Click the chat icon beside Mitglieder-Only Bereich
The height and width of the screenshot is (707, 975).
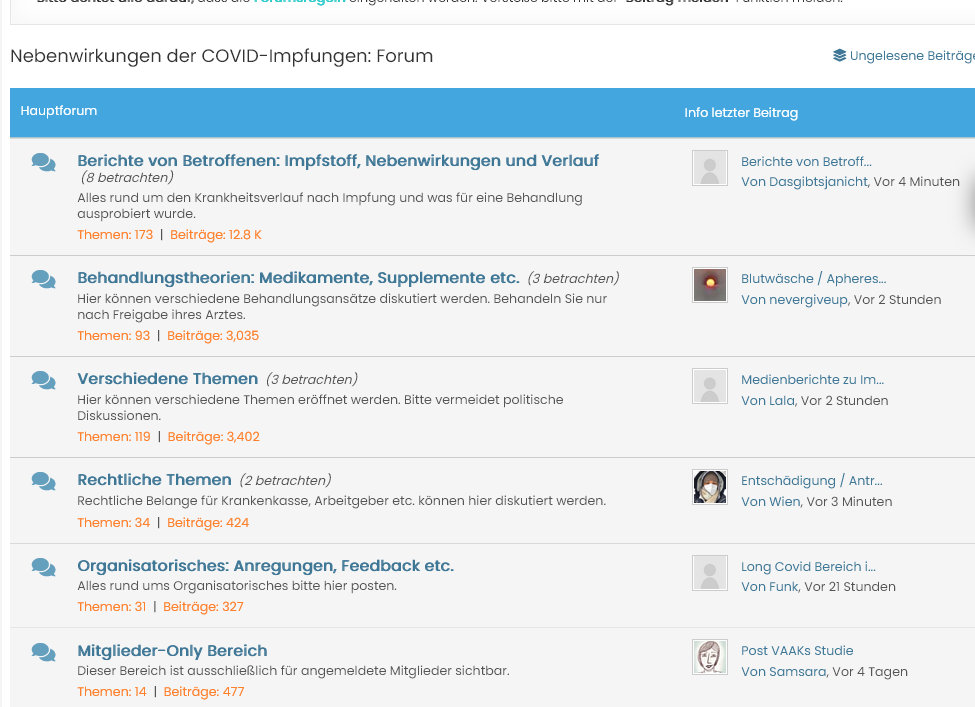[43, 652]
